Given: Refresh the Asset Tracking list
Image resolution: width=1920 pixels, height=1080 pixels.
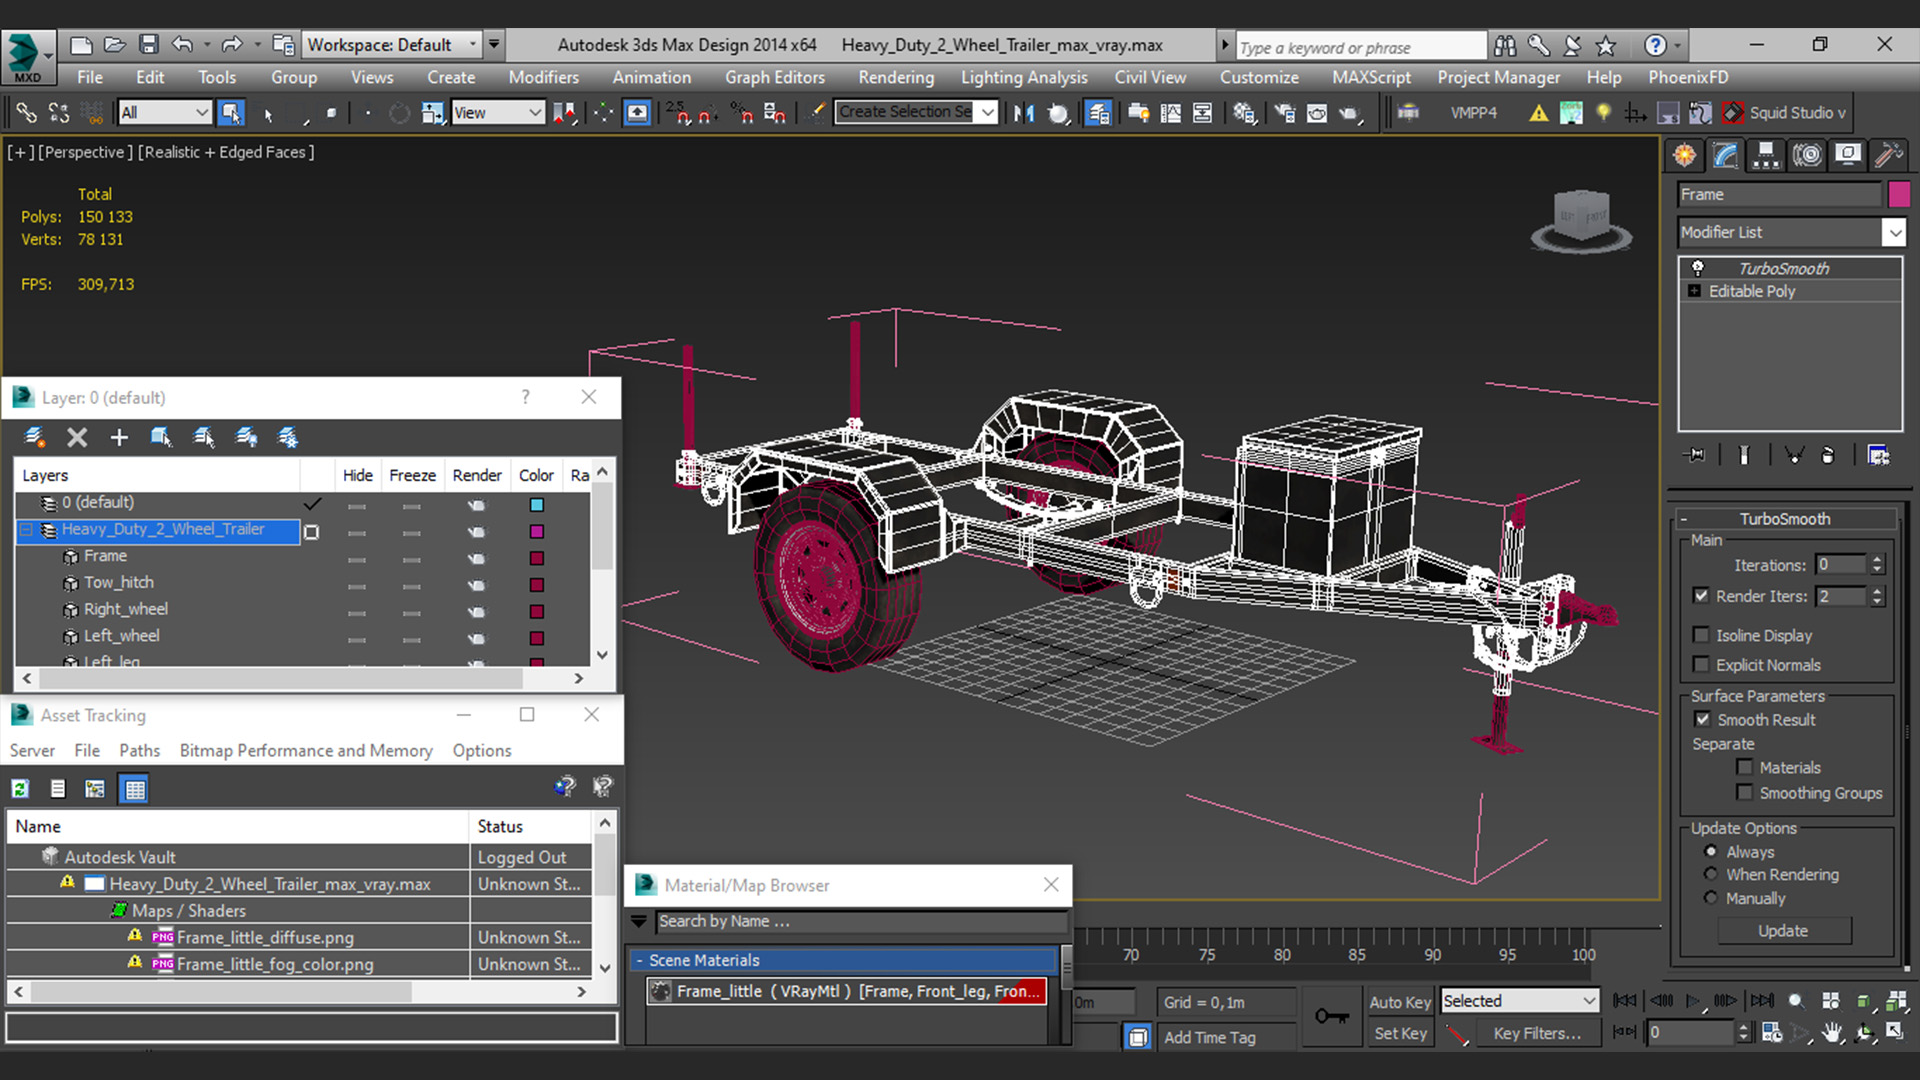Looking at the screenshot, I should tap(20, 789).
